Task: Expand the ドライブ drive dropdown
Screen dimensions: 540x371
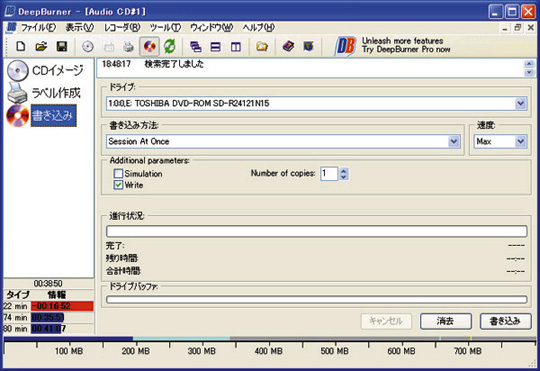Action: tap(520, 103)
